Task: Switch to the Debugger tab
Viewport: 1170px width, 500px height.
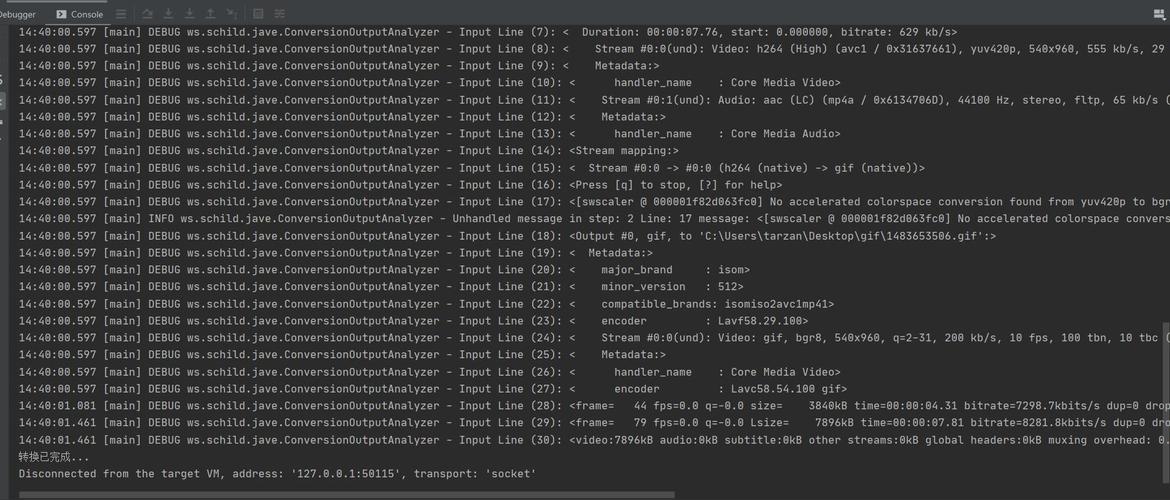Action: tap(17, 14)
